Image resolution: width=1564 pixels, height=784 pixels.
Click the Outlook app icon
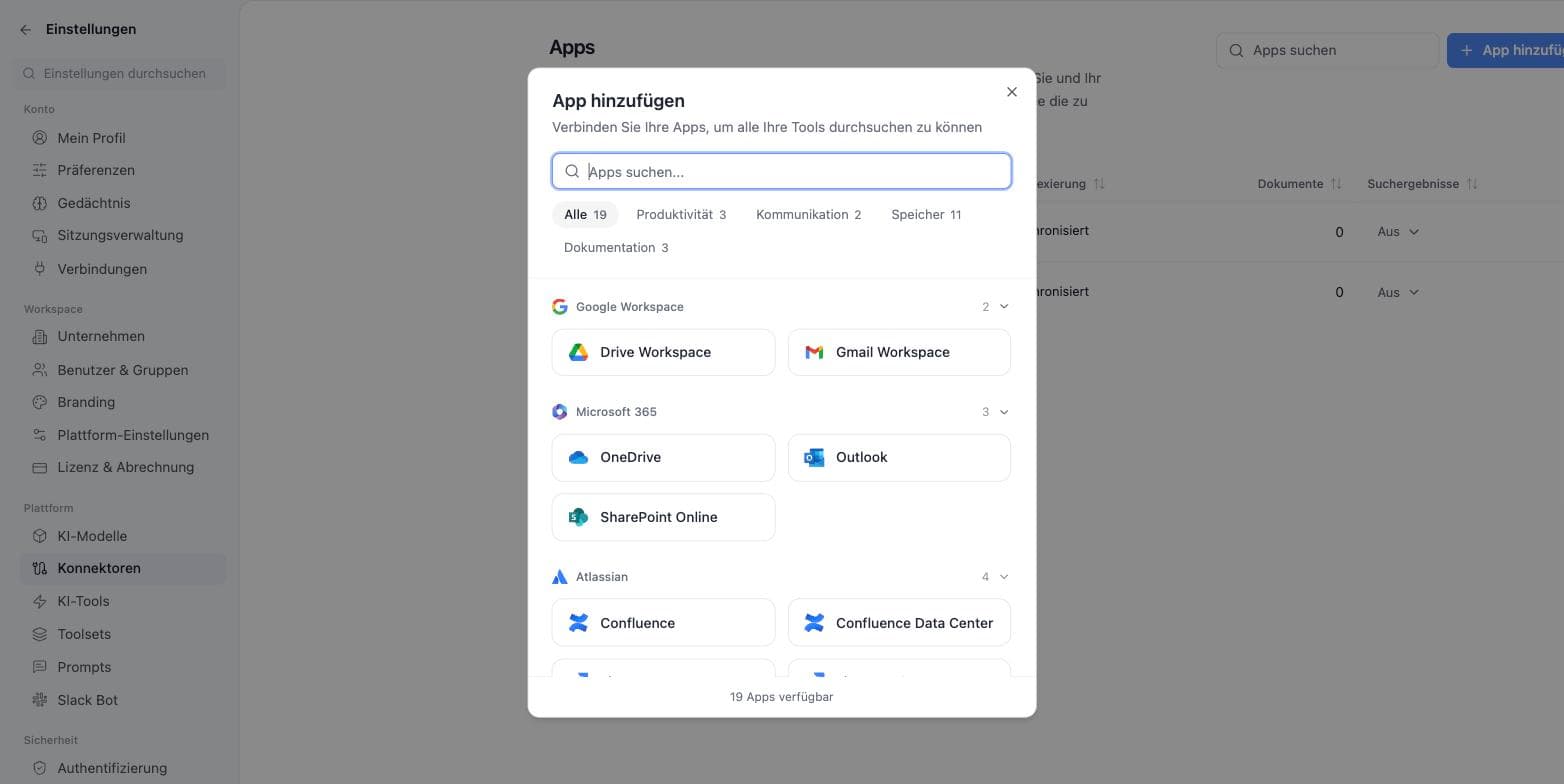814,457
